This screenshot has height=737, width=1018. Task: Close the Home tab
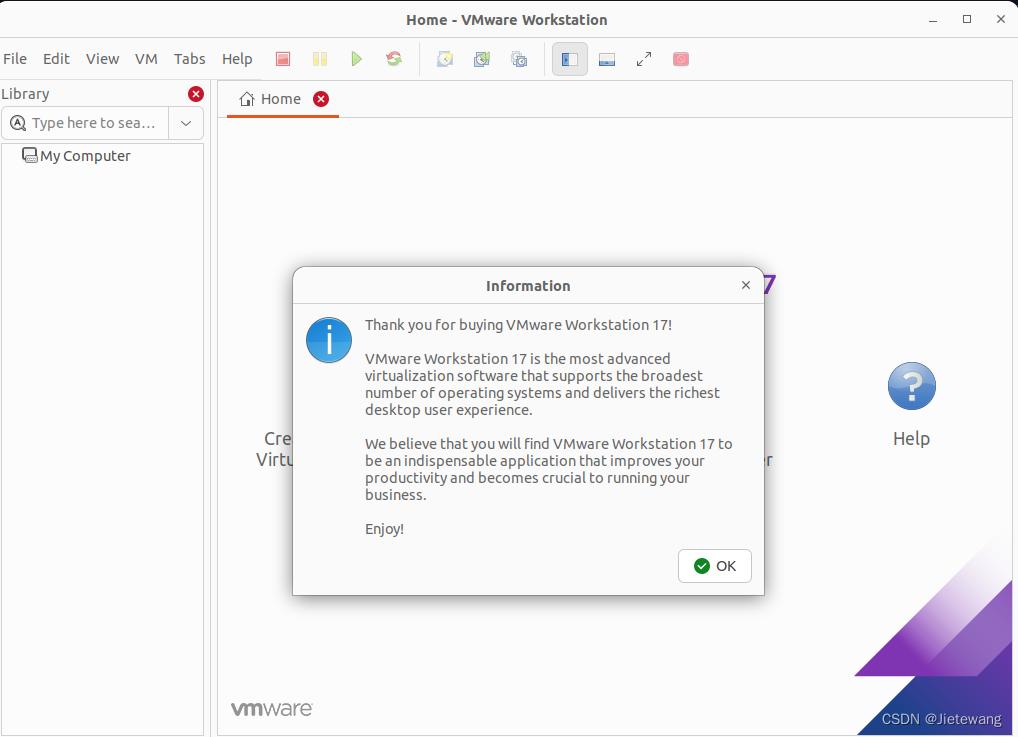click(320, 99)
